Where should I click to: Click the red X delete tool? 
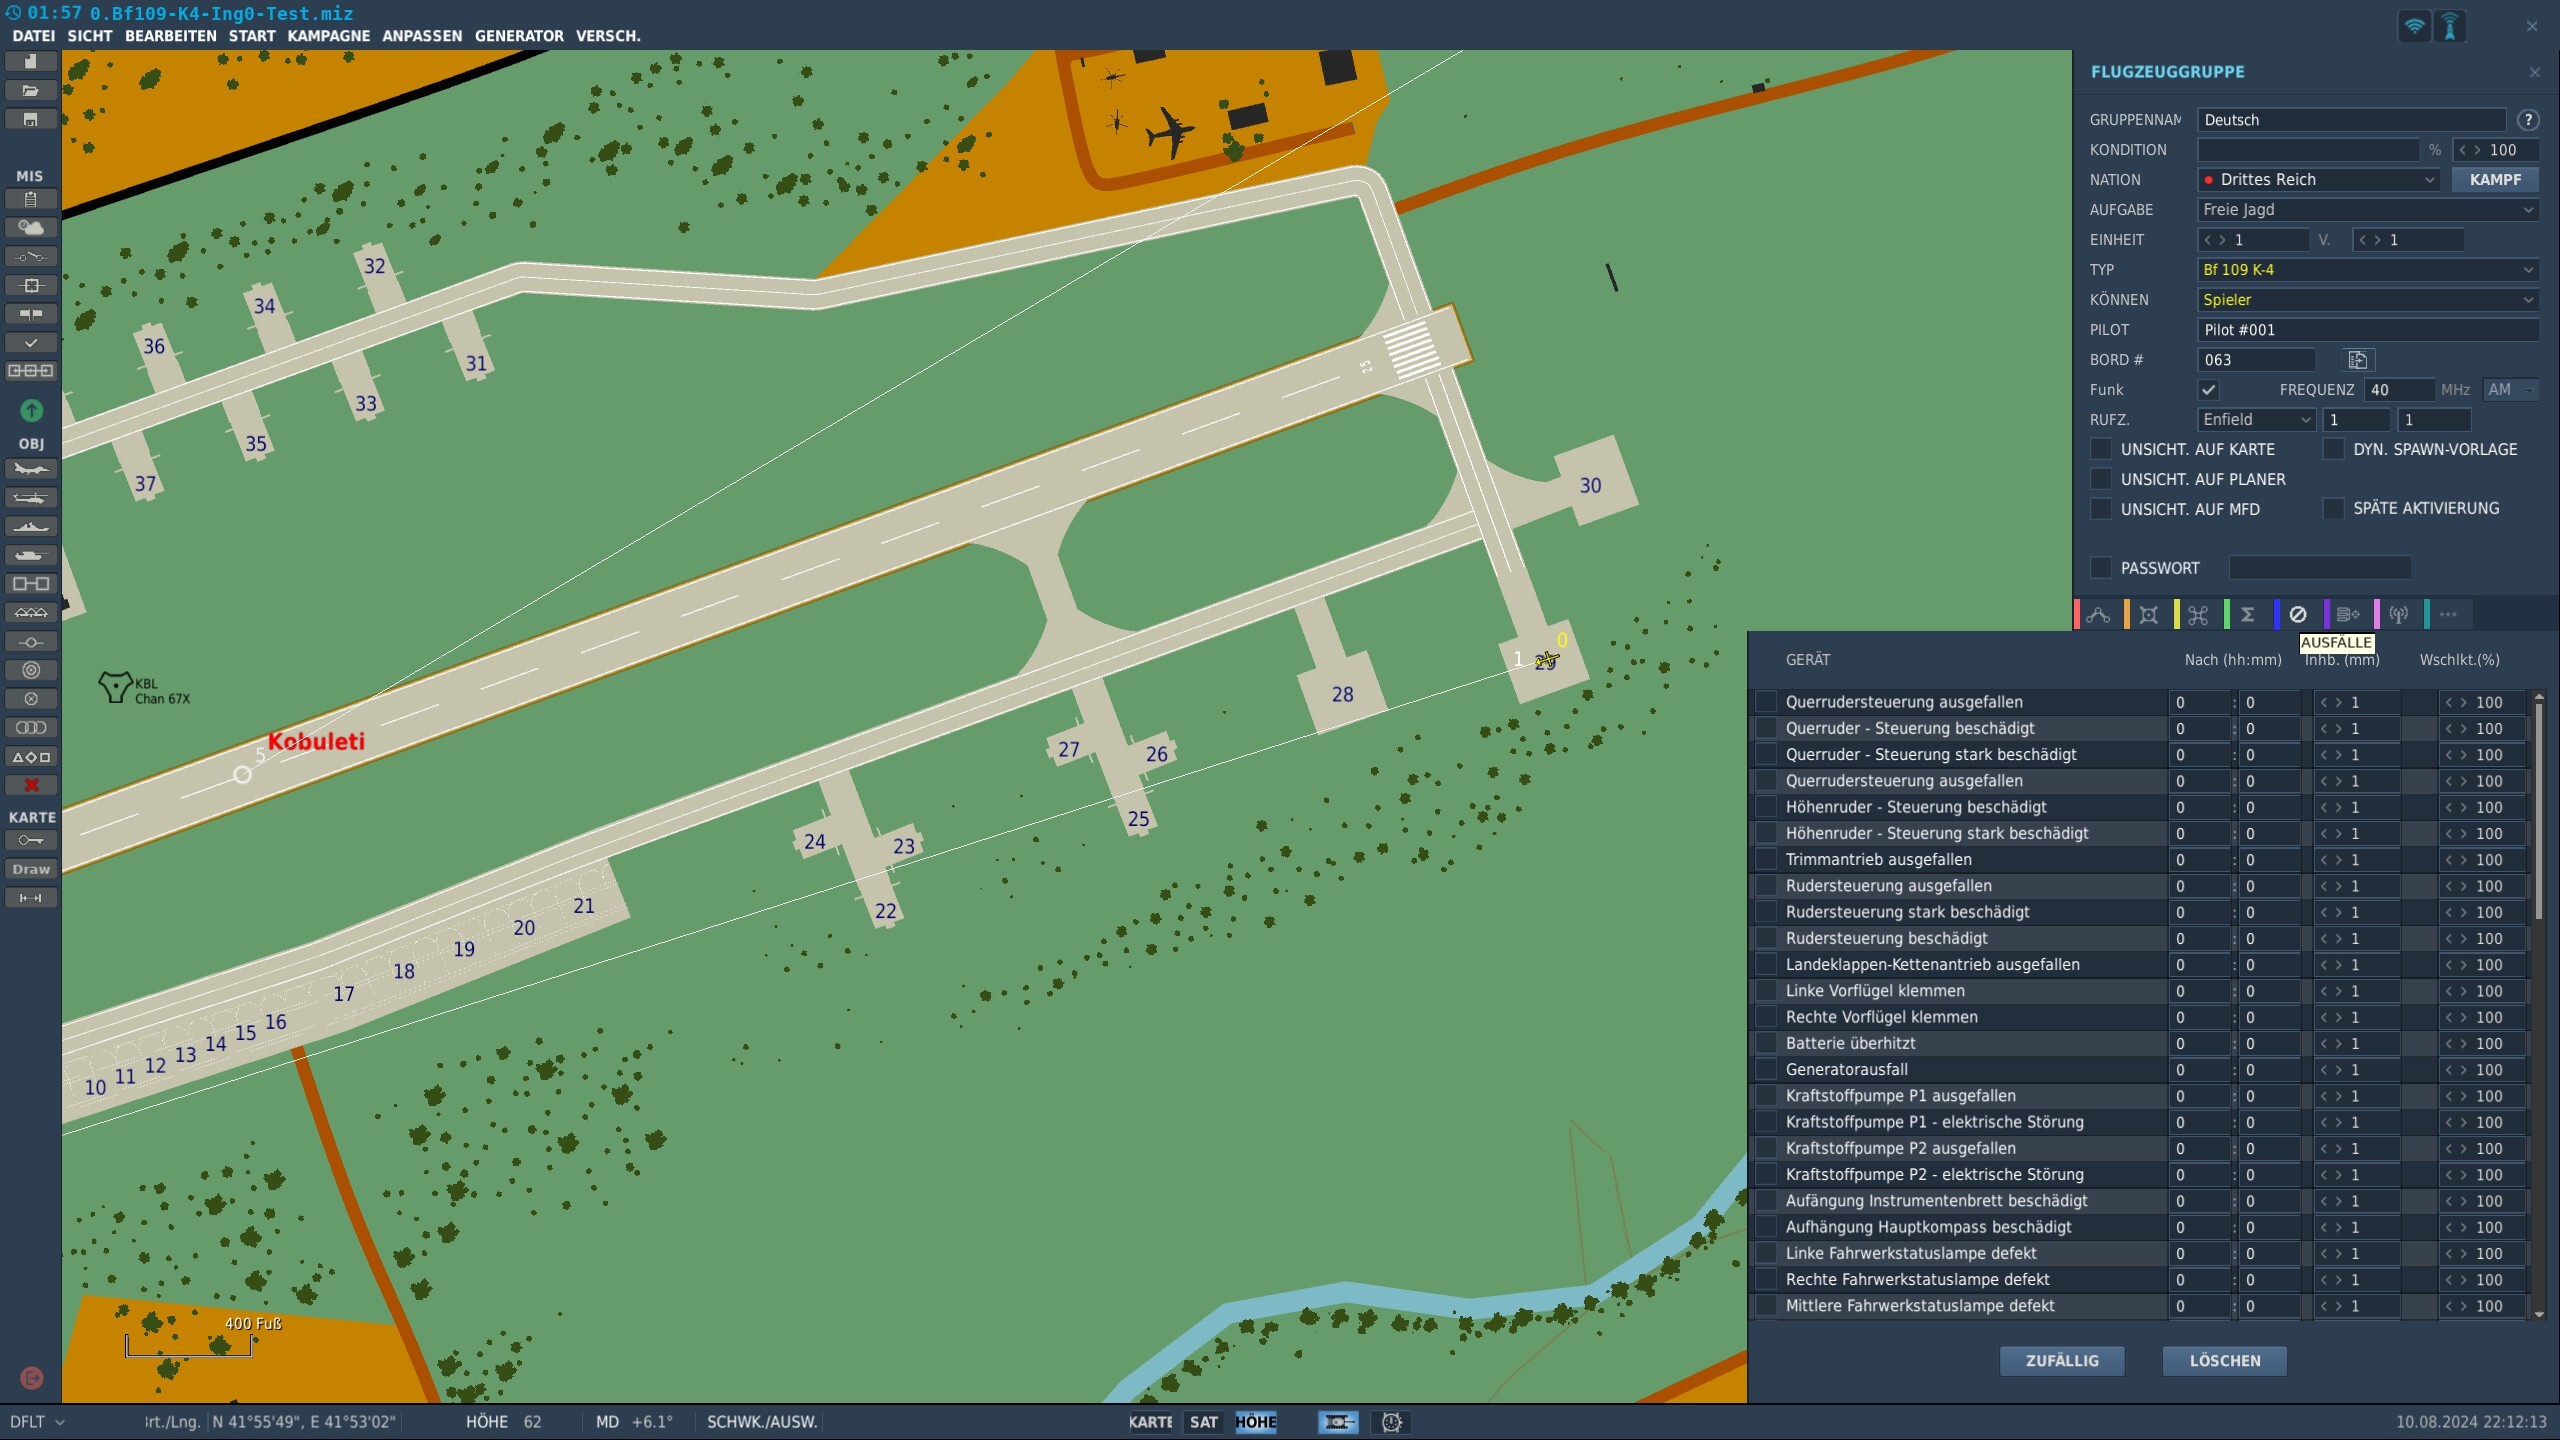[x=30, y=786]
